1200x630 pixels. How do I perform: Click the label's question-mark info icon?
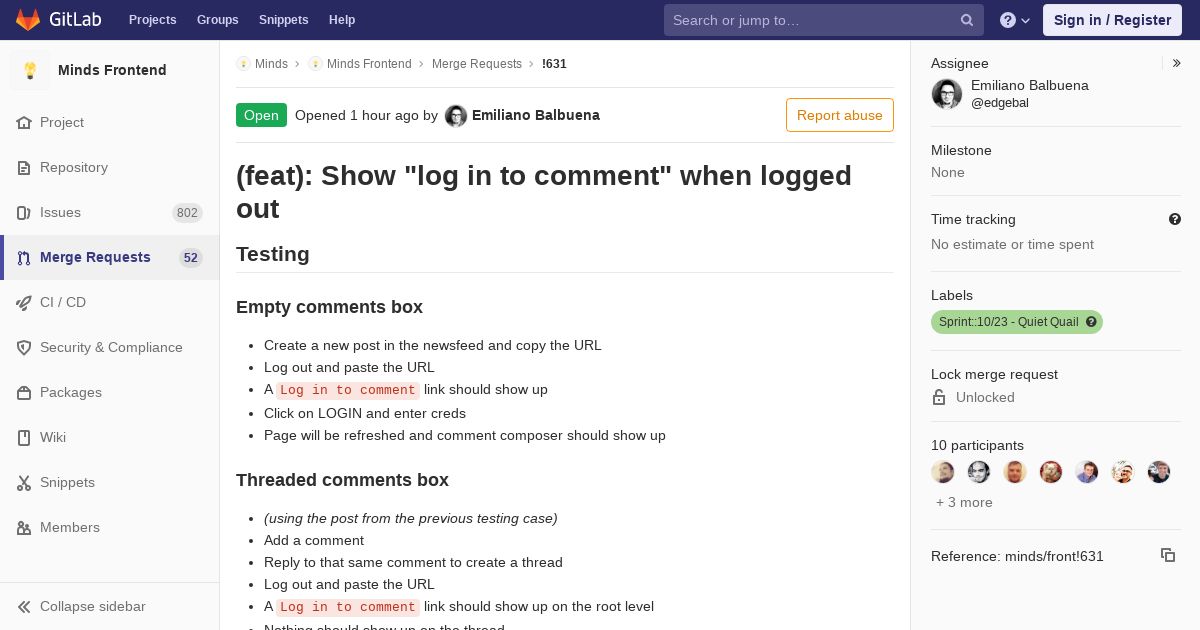pyautogui.click(x=1092, y=322)
